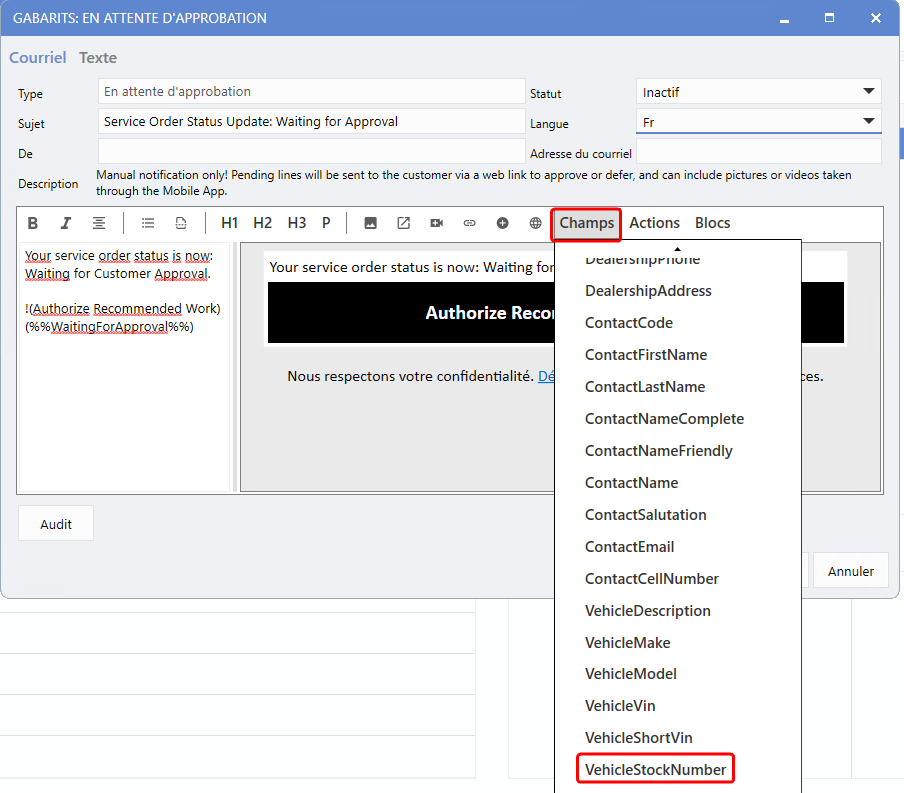Click the globe icon in toolbar
This screenshot has width=904, height=793.
pos(536,223)
